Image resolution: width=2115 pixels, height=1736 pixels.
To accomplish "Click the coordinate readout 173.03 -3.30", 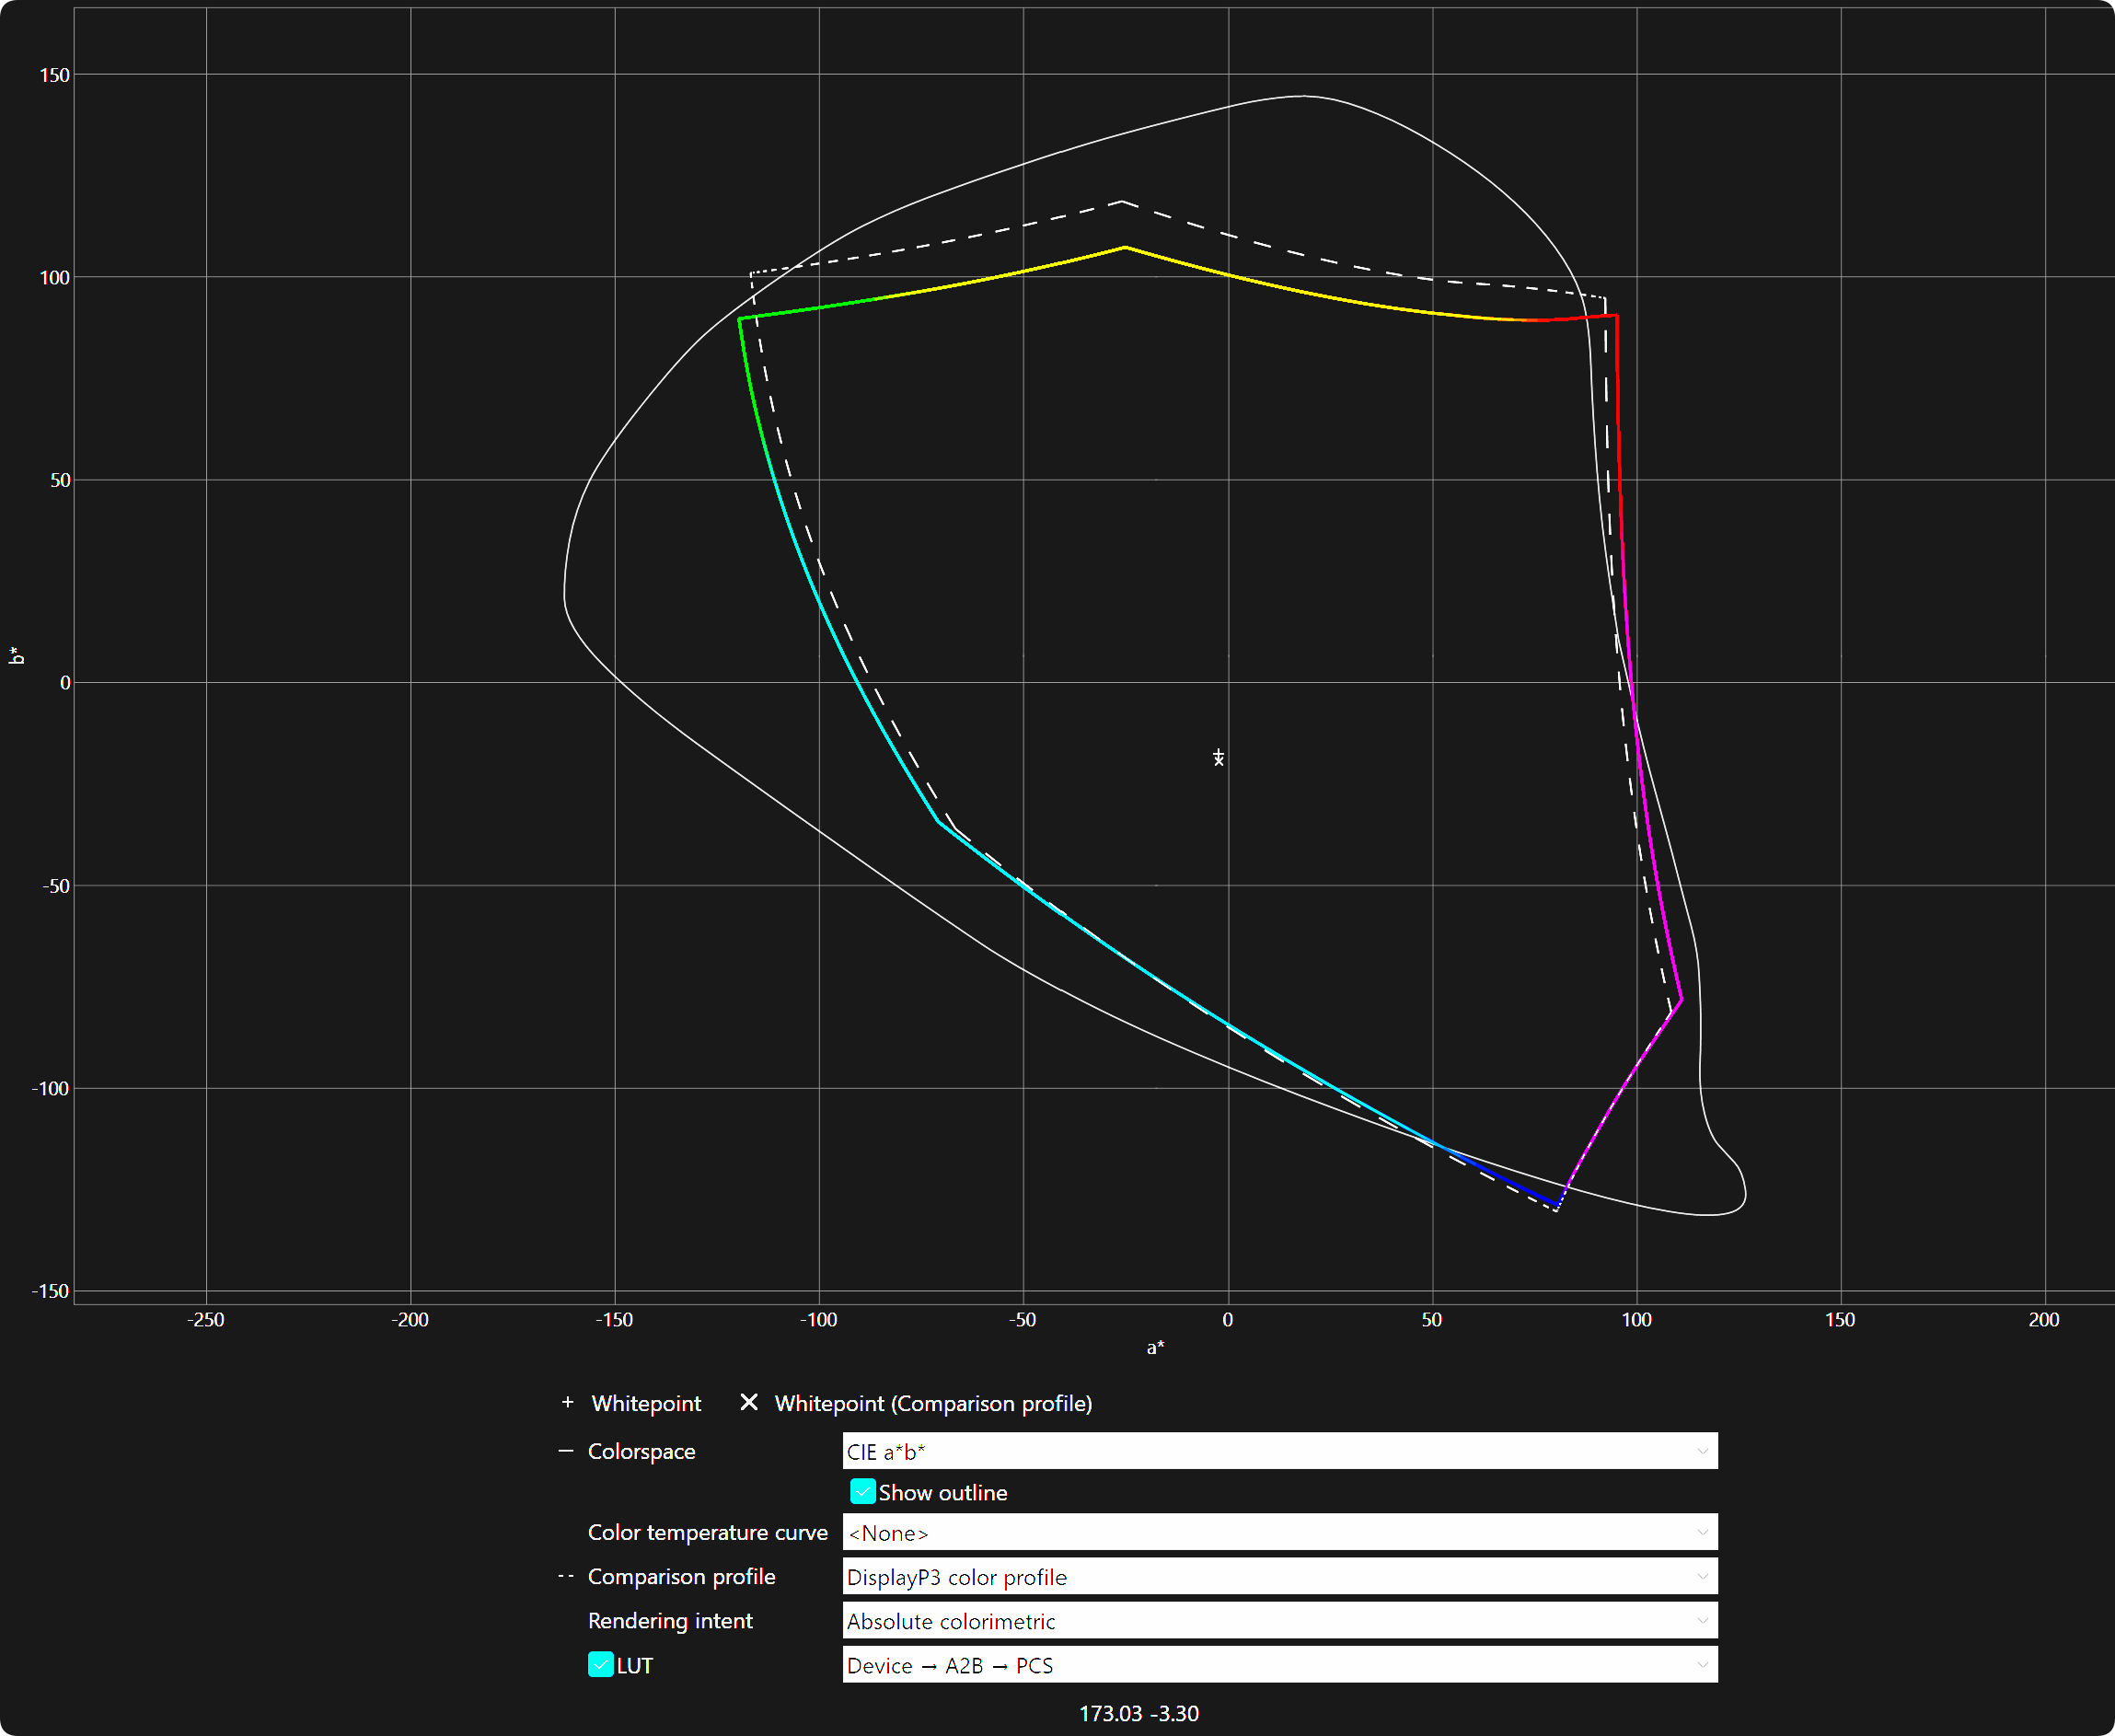I will (1138, 1713).
